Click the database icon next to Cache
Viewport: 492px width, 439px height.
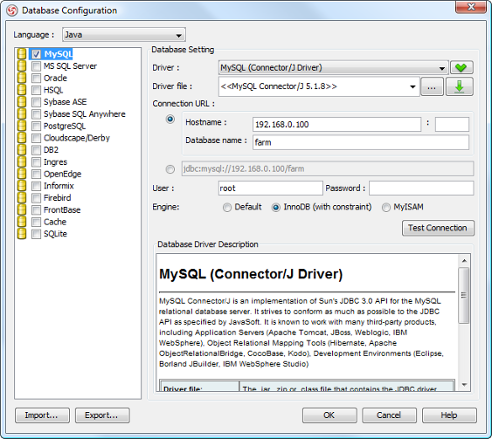tap(22, 222)
